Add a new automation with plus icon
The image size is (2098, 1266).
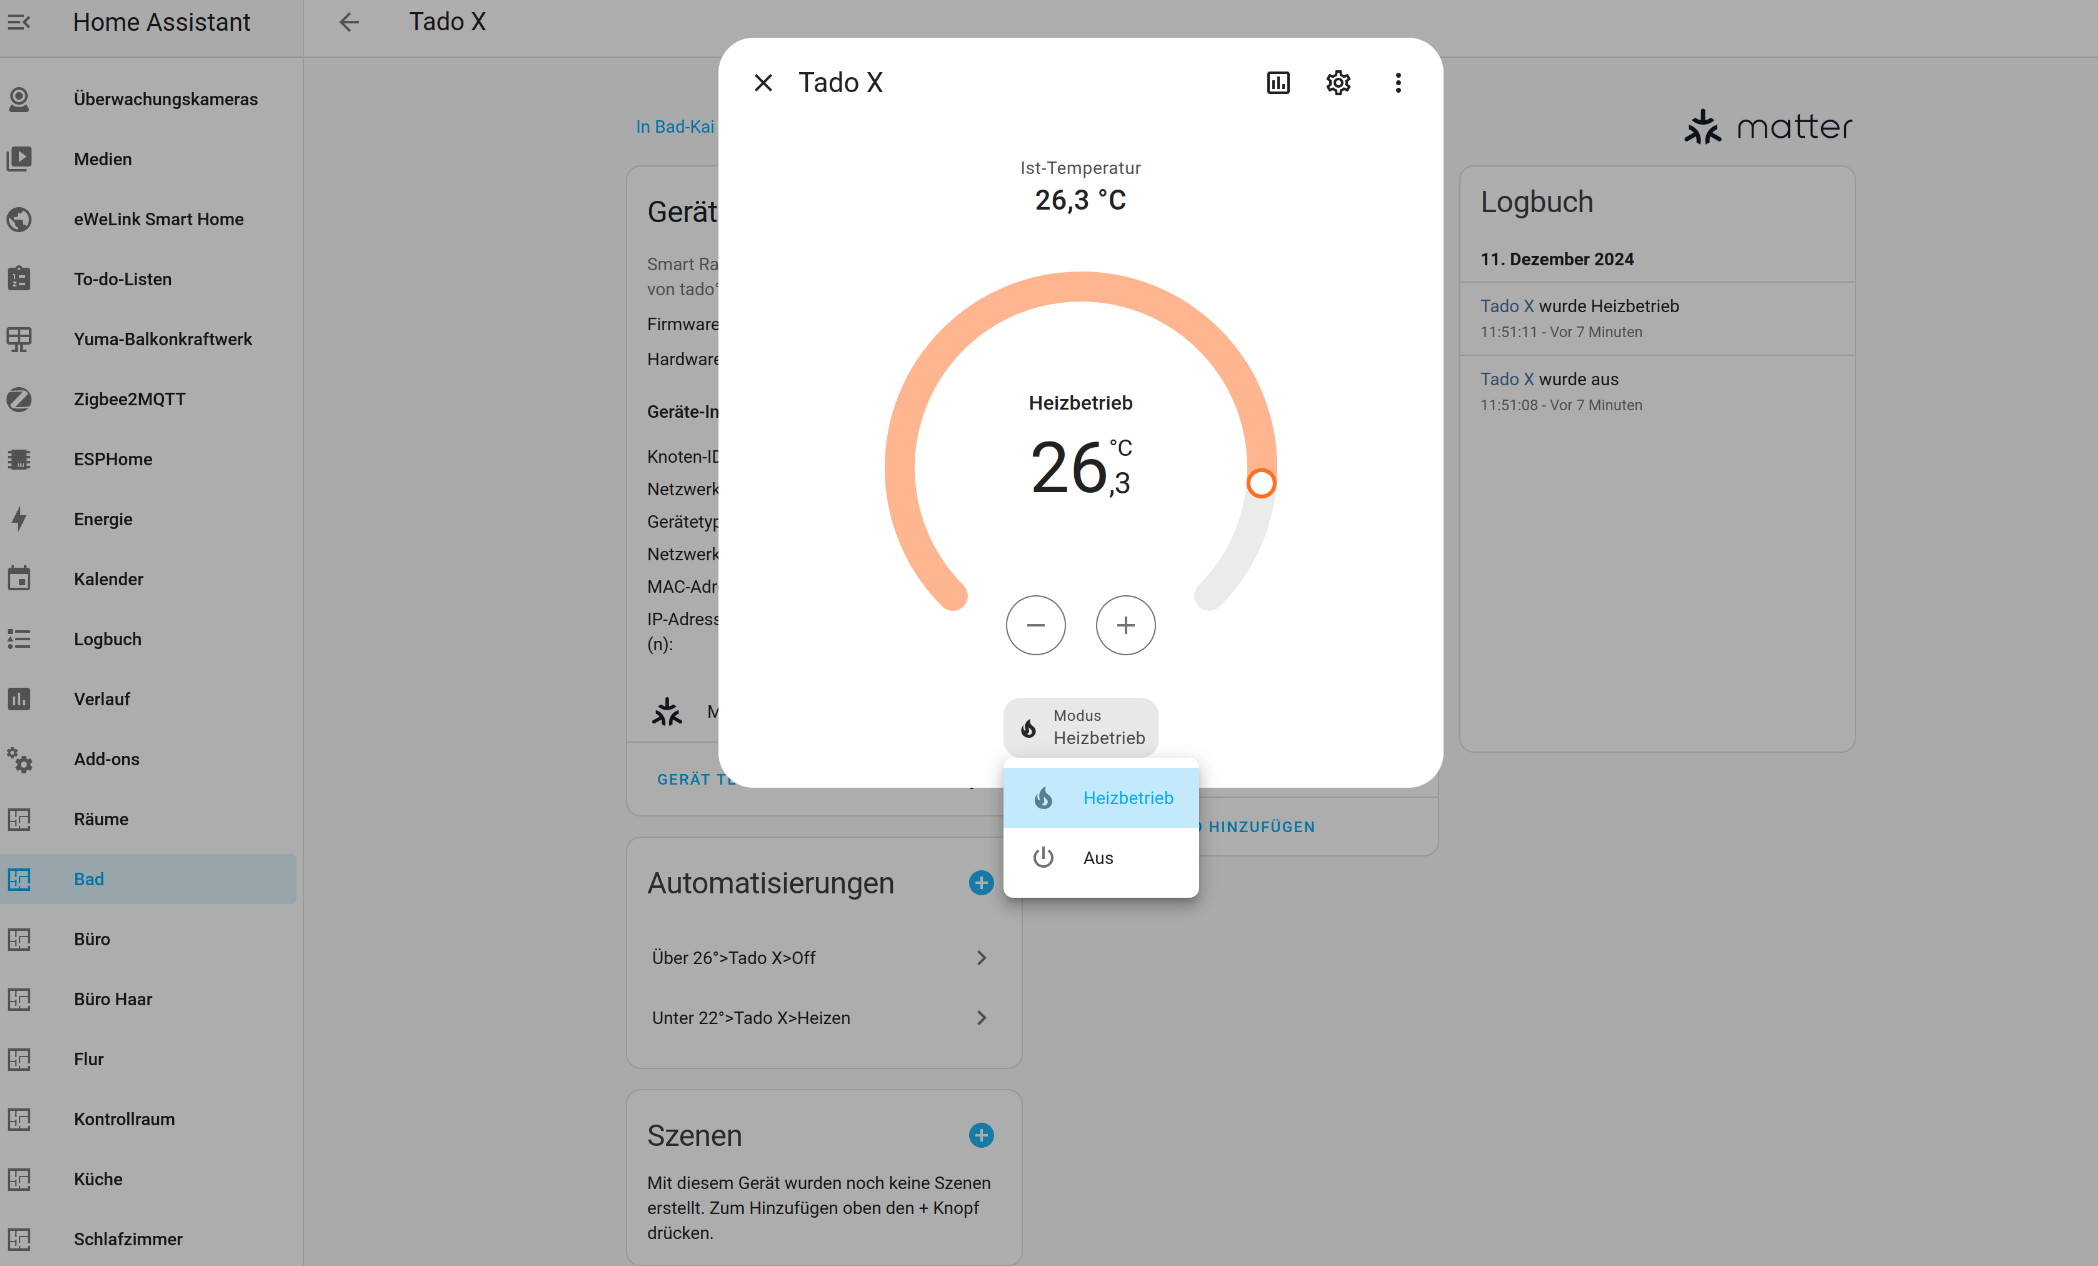click(981, 883)
